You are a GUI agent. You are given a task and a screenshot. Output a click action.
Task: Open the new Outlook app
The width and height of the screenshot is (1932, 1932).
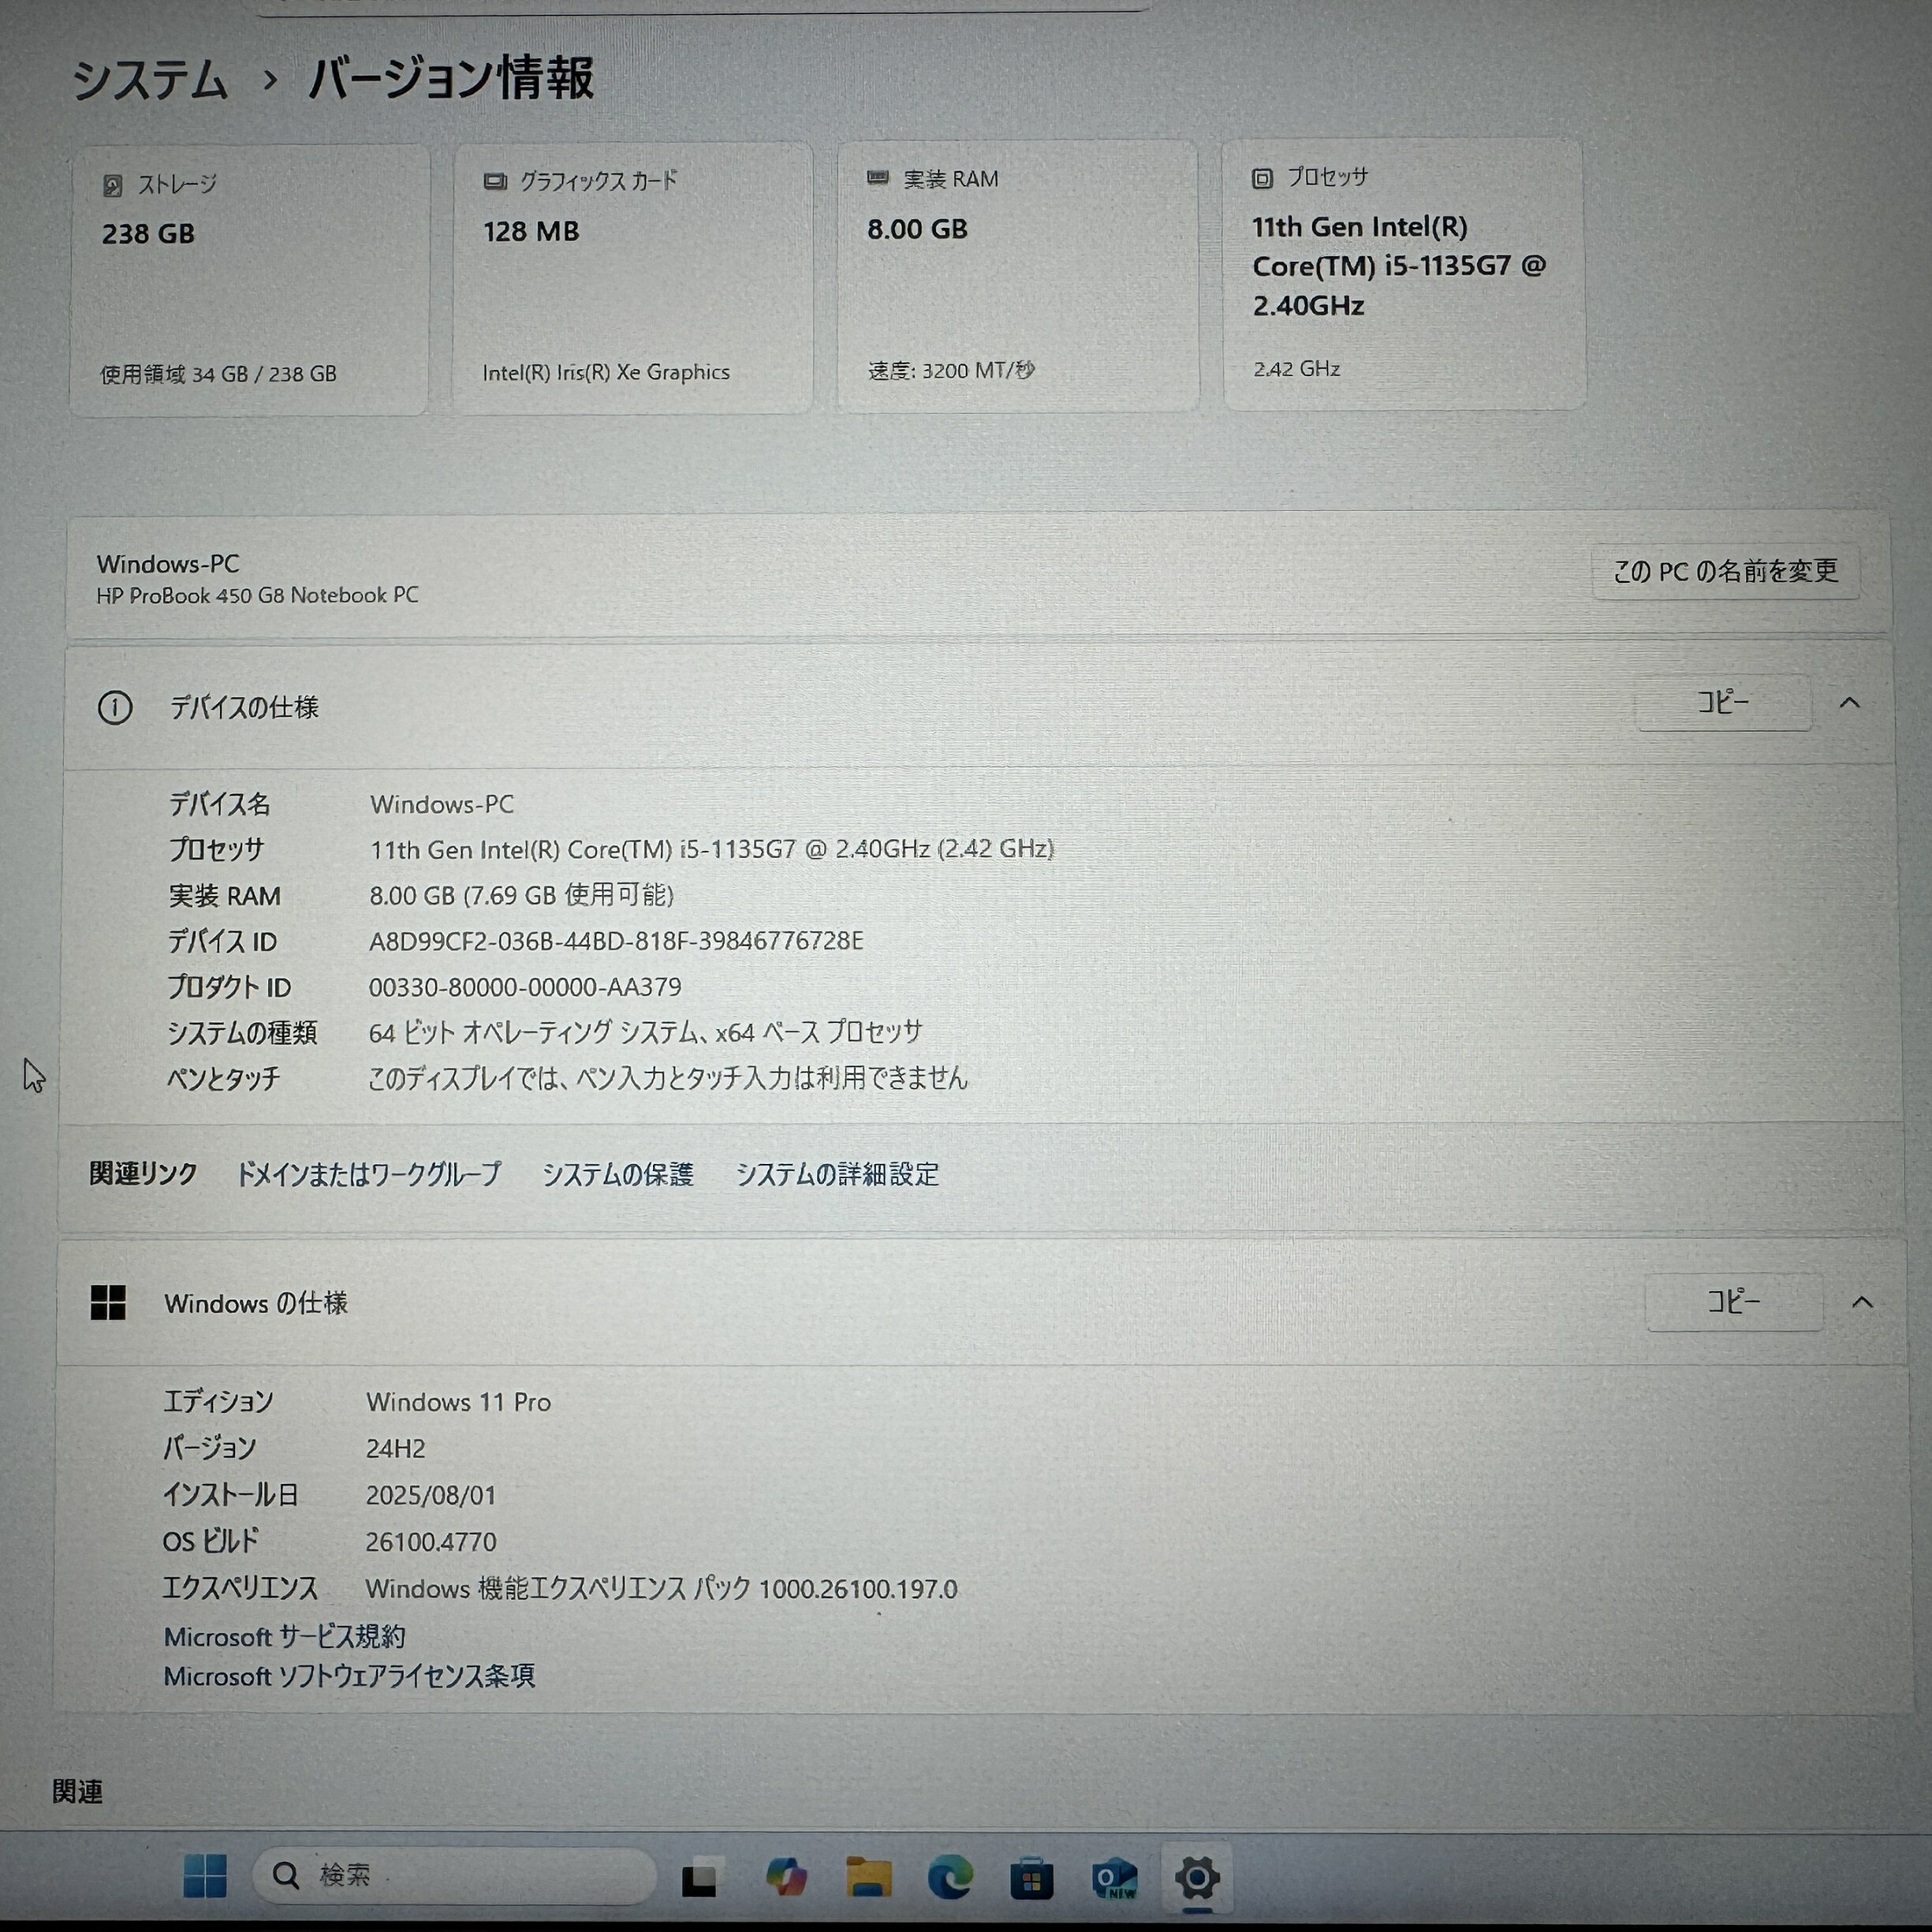tap(1114, 1878)
